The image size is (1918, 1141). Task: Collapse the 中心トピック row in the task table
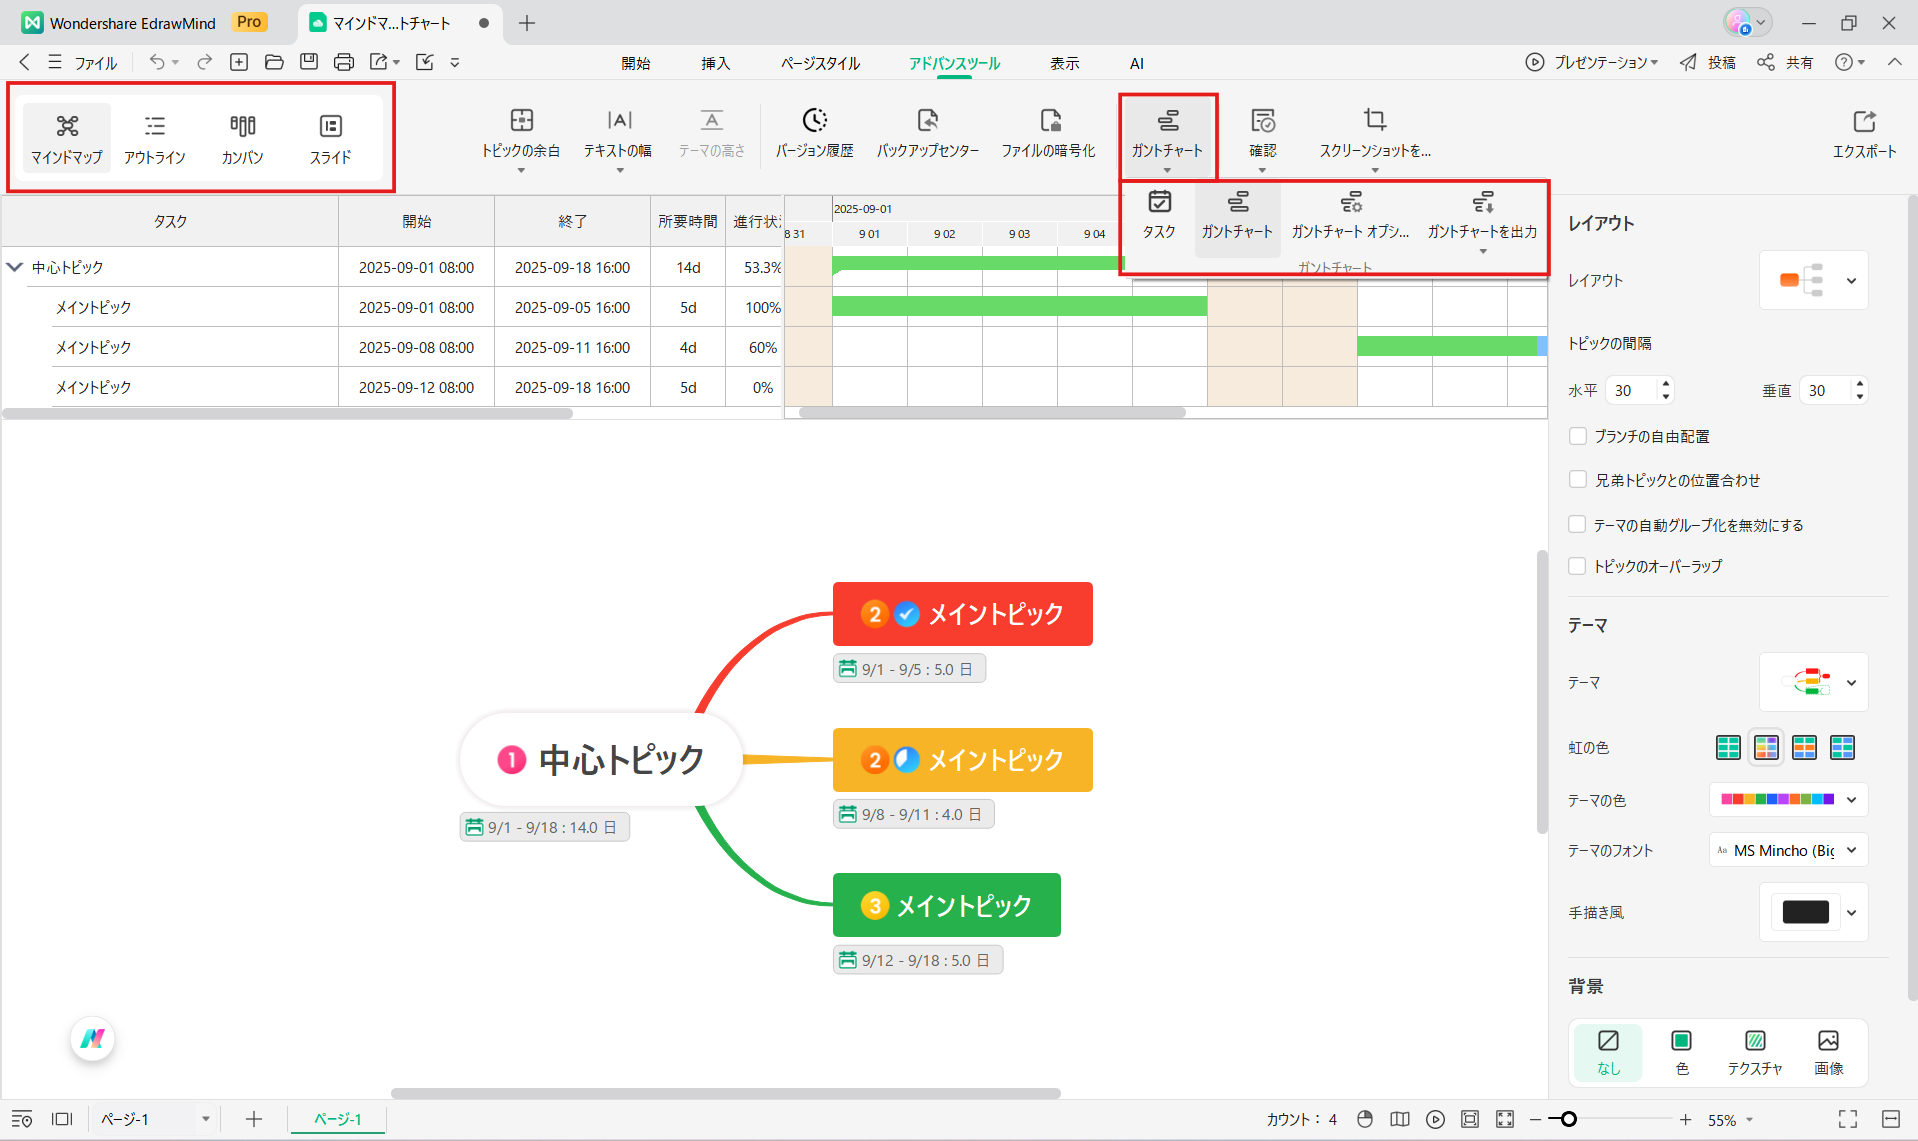pyautogui.click(x=14, y=266)
